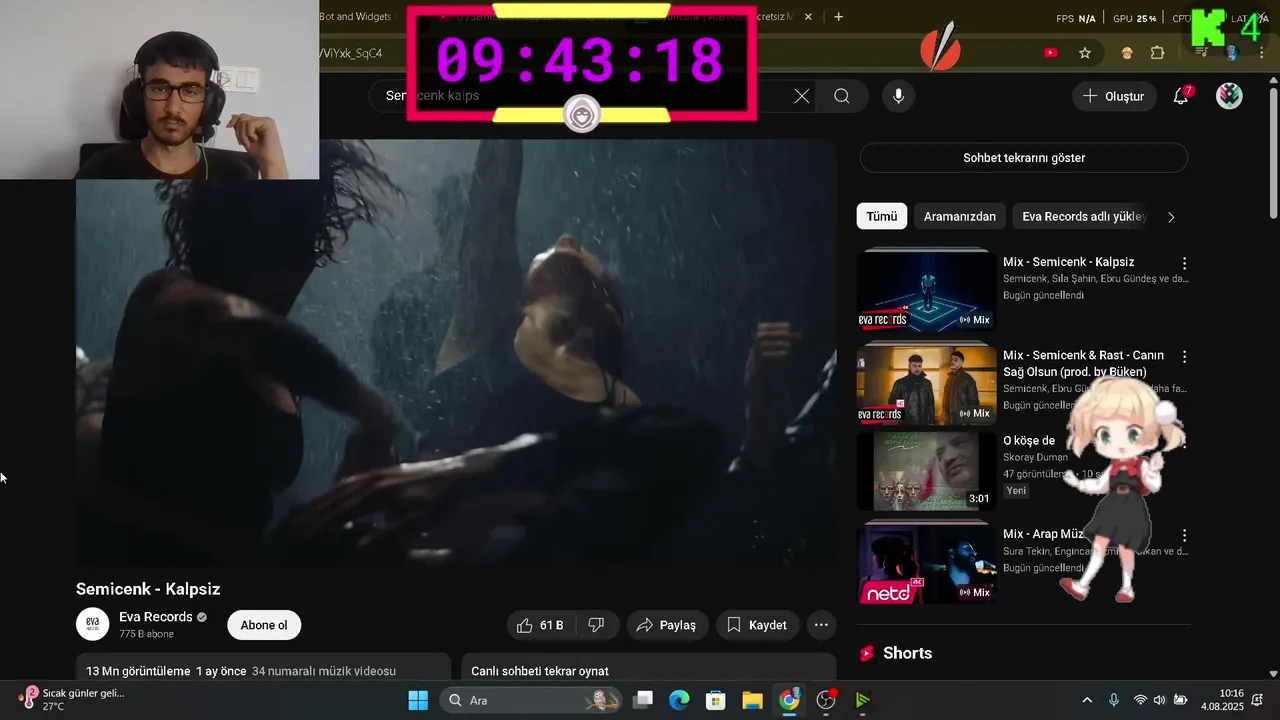Switch to Chrome on taskbar
Screen dimensions: 1280x720
789,700
